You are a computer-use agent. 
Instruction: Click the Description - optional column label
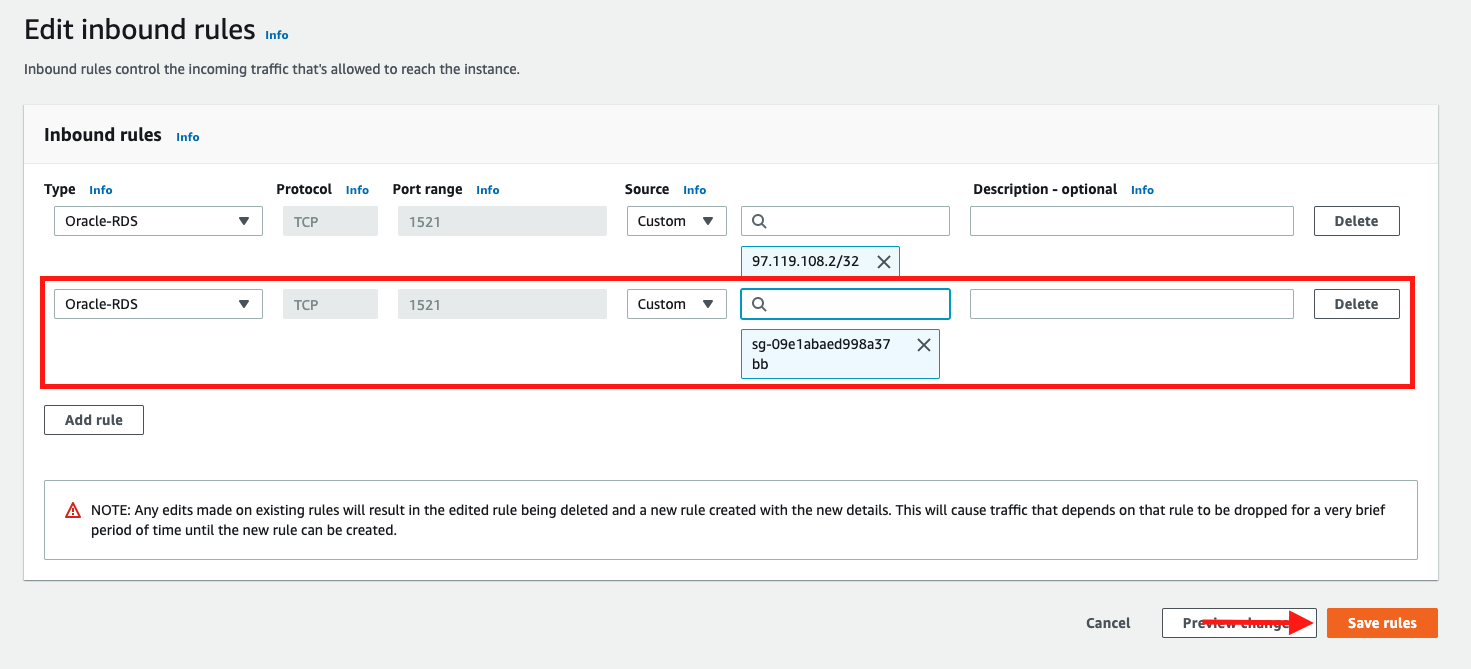[x=1045, y=189]
